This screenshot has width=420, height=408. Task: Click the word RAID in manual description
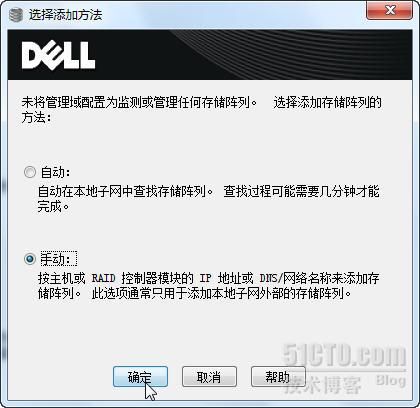(104, 278)
